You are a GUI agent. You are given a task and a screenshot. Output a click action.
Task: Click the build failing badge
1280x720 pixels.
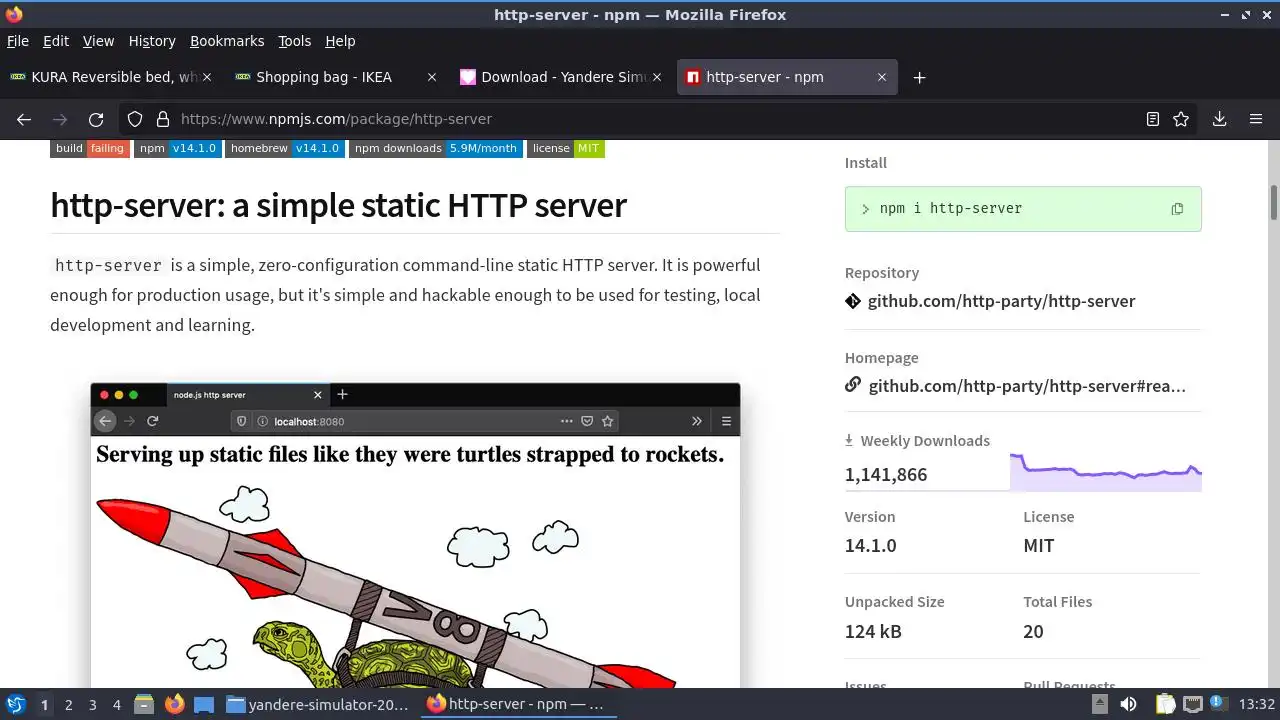[x=90, y=148]
